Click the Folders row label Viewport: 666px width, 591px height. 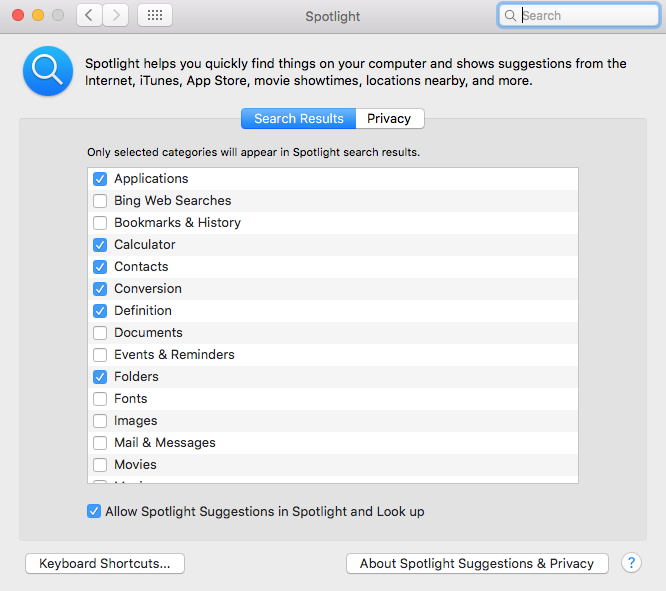tap(136, 377)
